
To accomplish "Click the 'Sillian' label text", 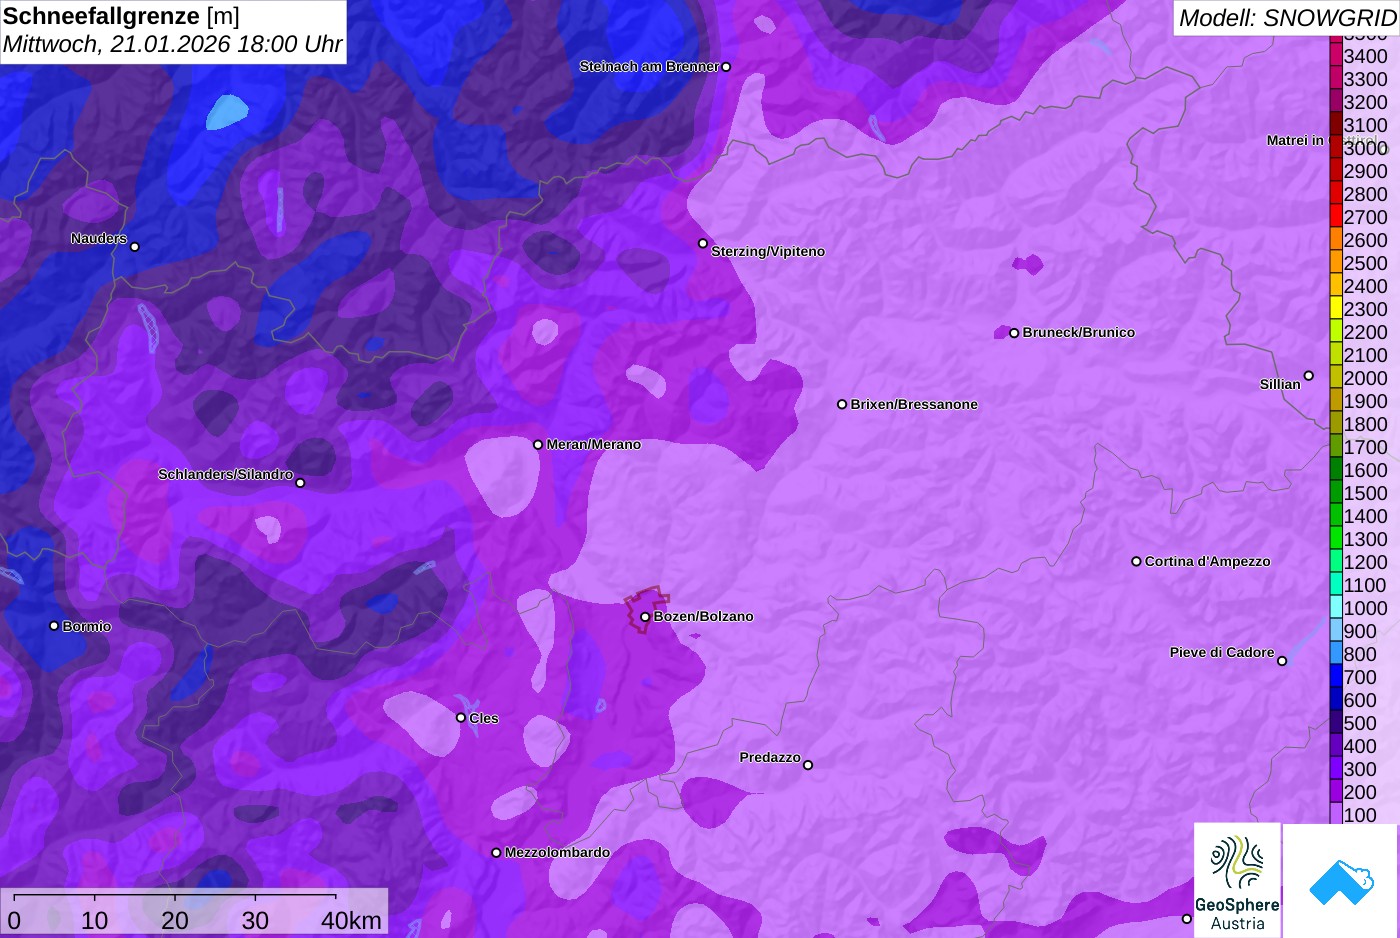I will tap(1280, 384).
